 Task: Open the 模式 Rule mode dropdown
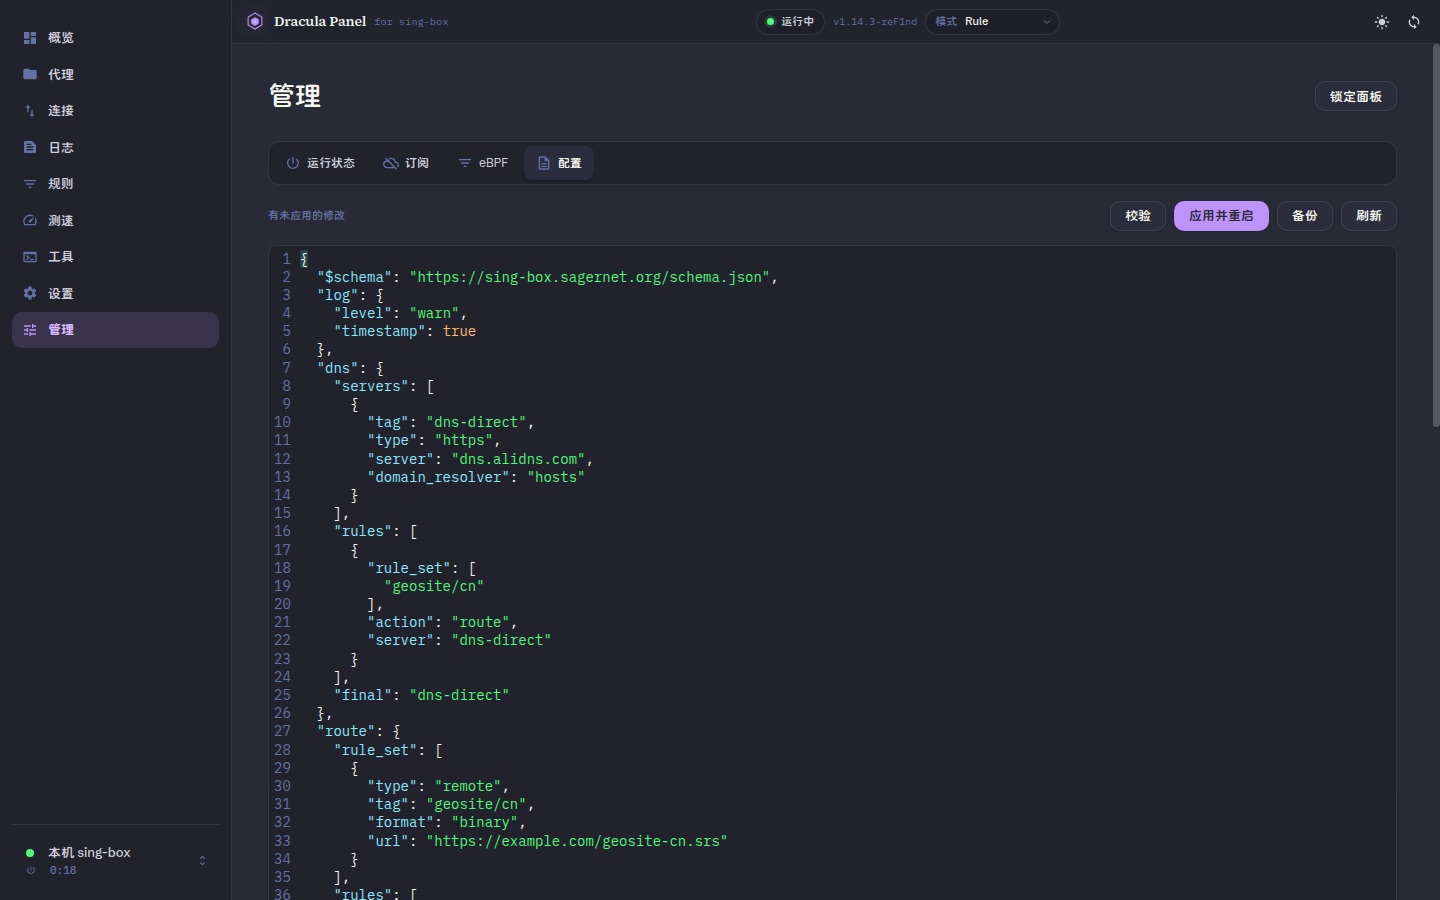[992, 21]
